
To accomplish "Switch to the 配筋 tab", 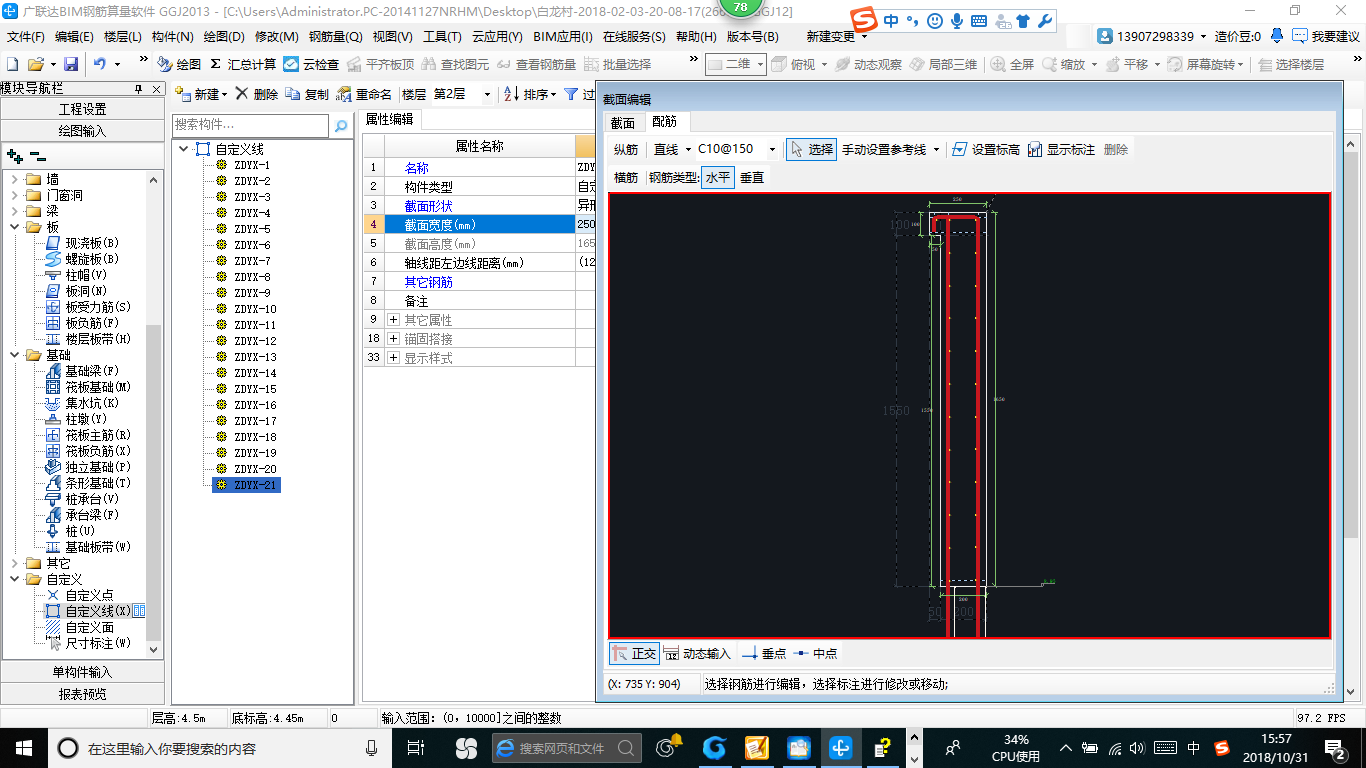I will point(664,122).
